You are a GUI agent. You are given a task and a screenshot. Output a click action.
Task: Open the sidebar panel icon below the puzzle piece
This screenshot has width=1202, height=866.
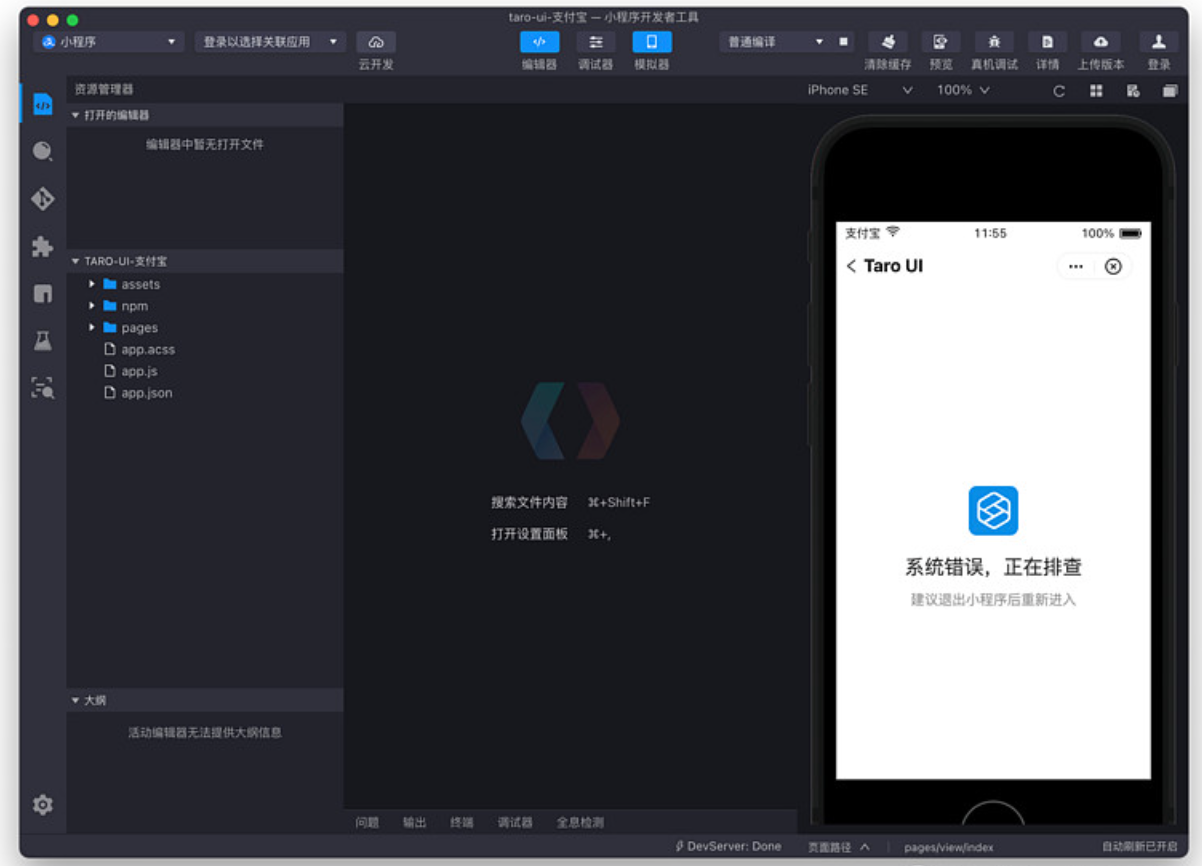[42, 294]
